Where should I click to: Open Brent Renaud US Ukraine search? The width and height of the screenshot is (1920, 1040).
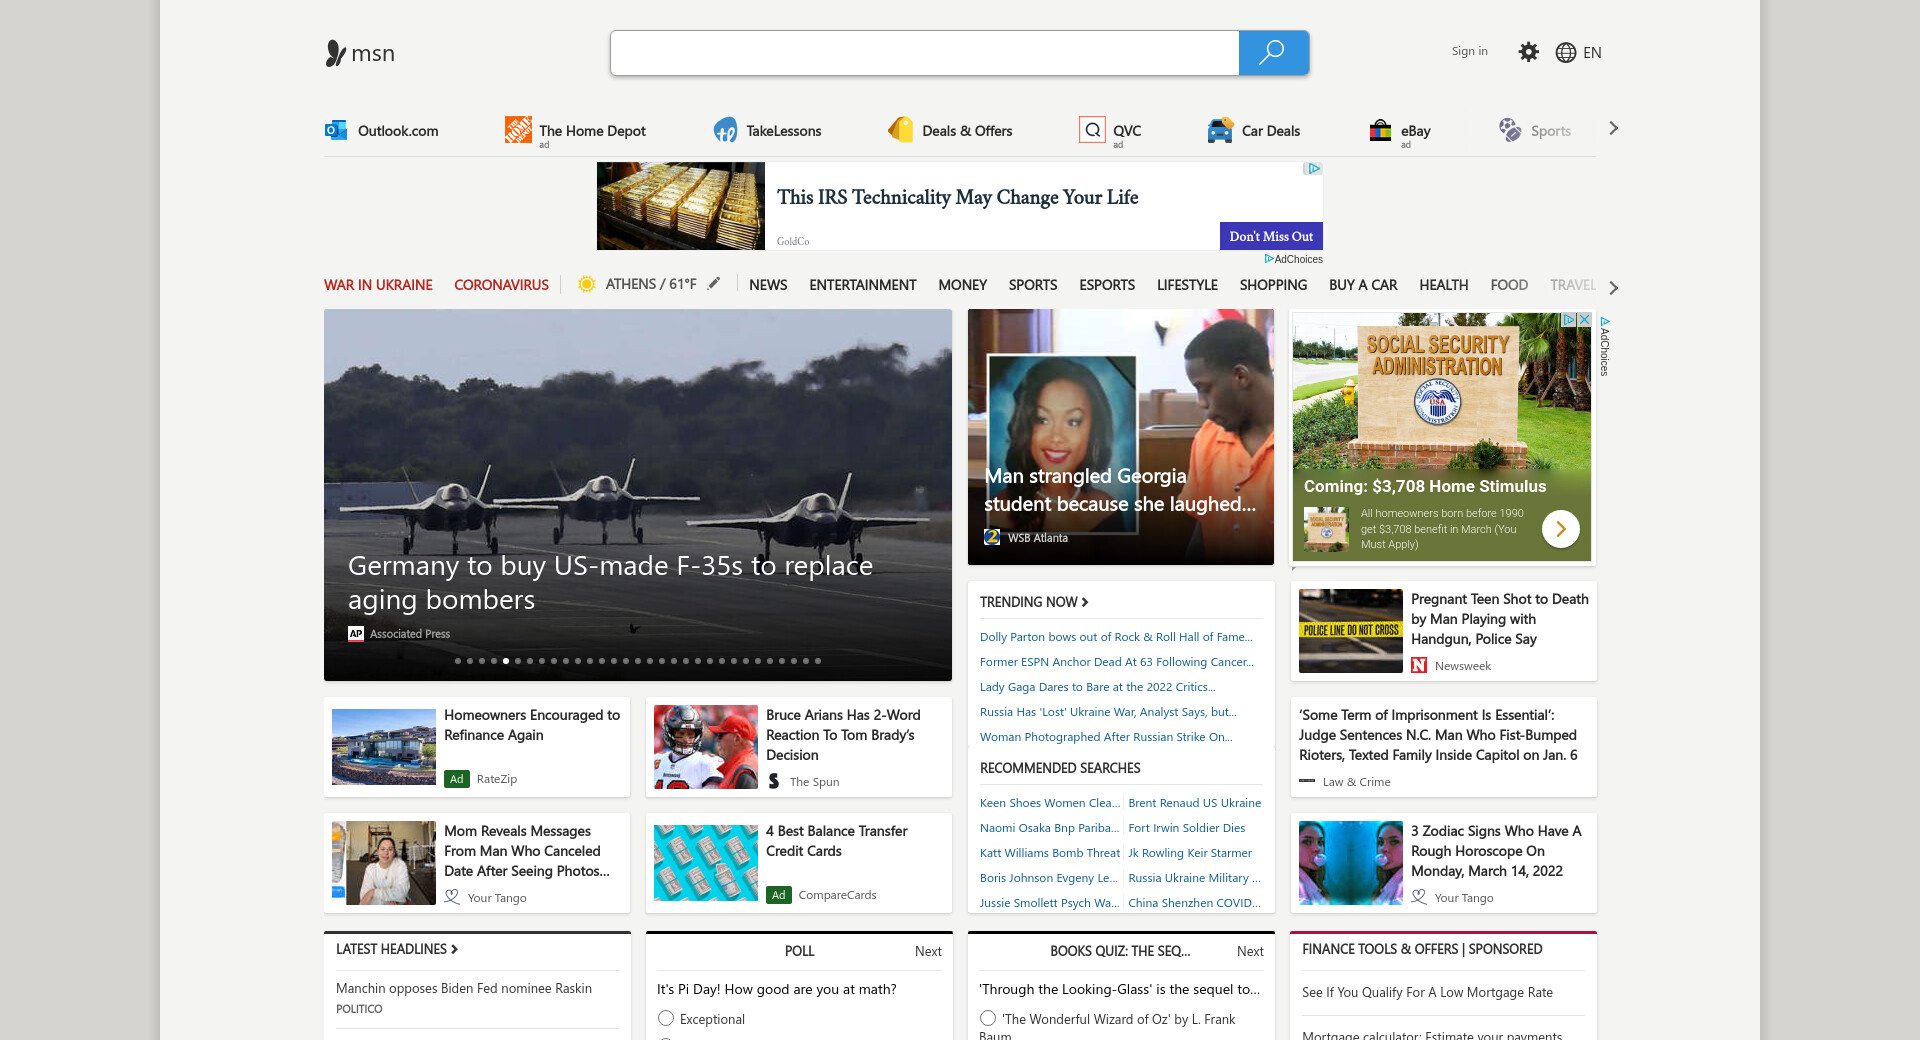pos(1195,803)
